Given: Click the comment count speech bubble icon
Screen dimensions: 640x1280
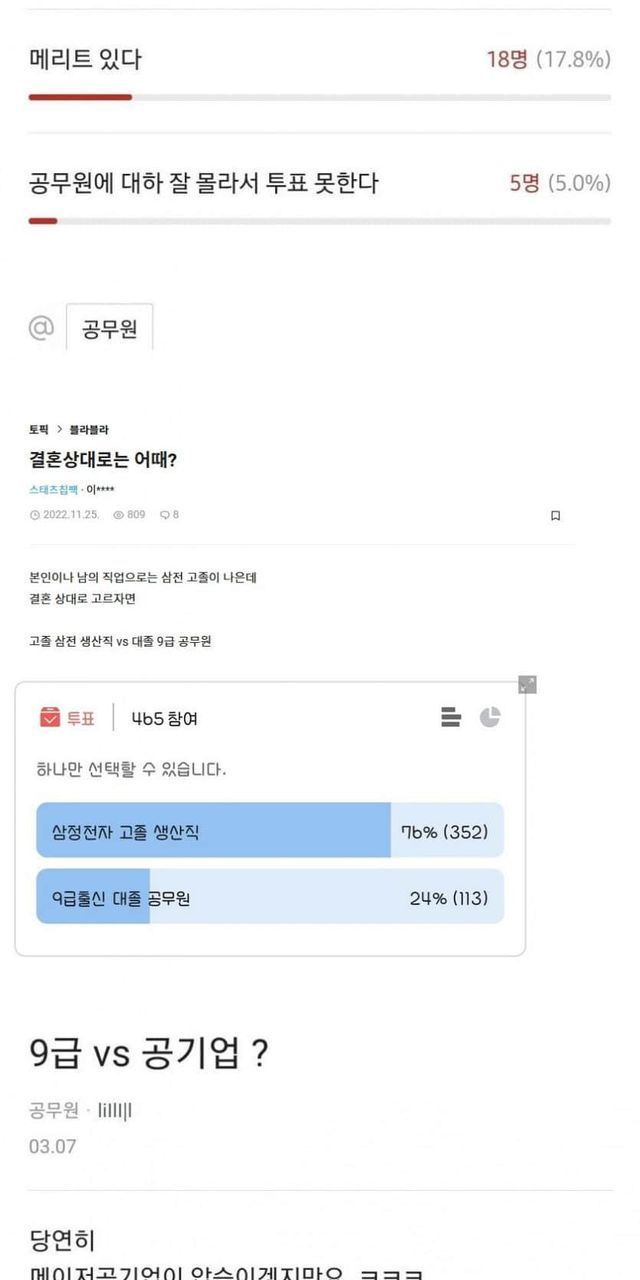Looking at the screenshot, I should (165, 515).
